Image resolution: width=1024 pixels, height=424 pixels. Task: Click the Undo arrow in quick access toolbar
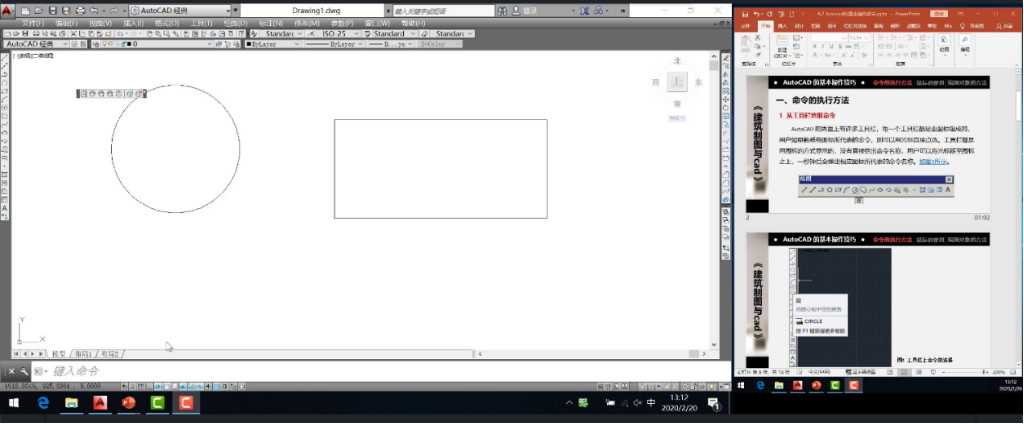point(94,10)
